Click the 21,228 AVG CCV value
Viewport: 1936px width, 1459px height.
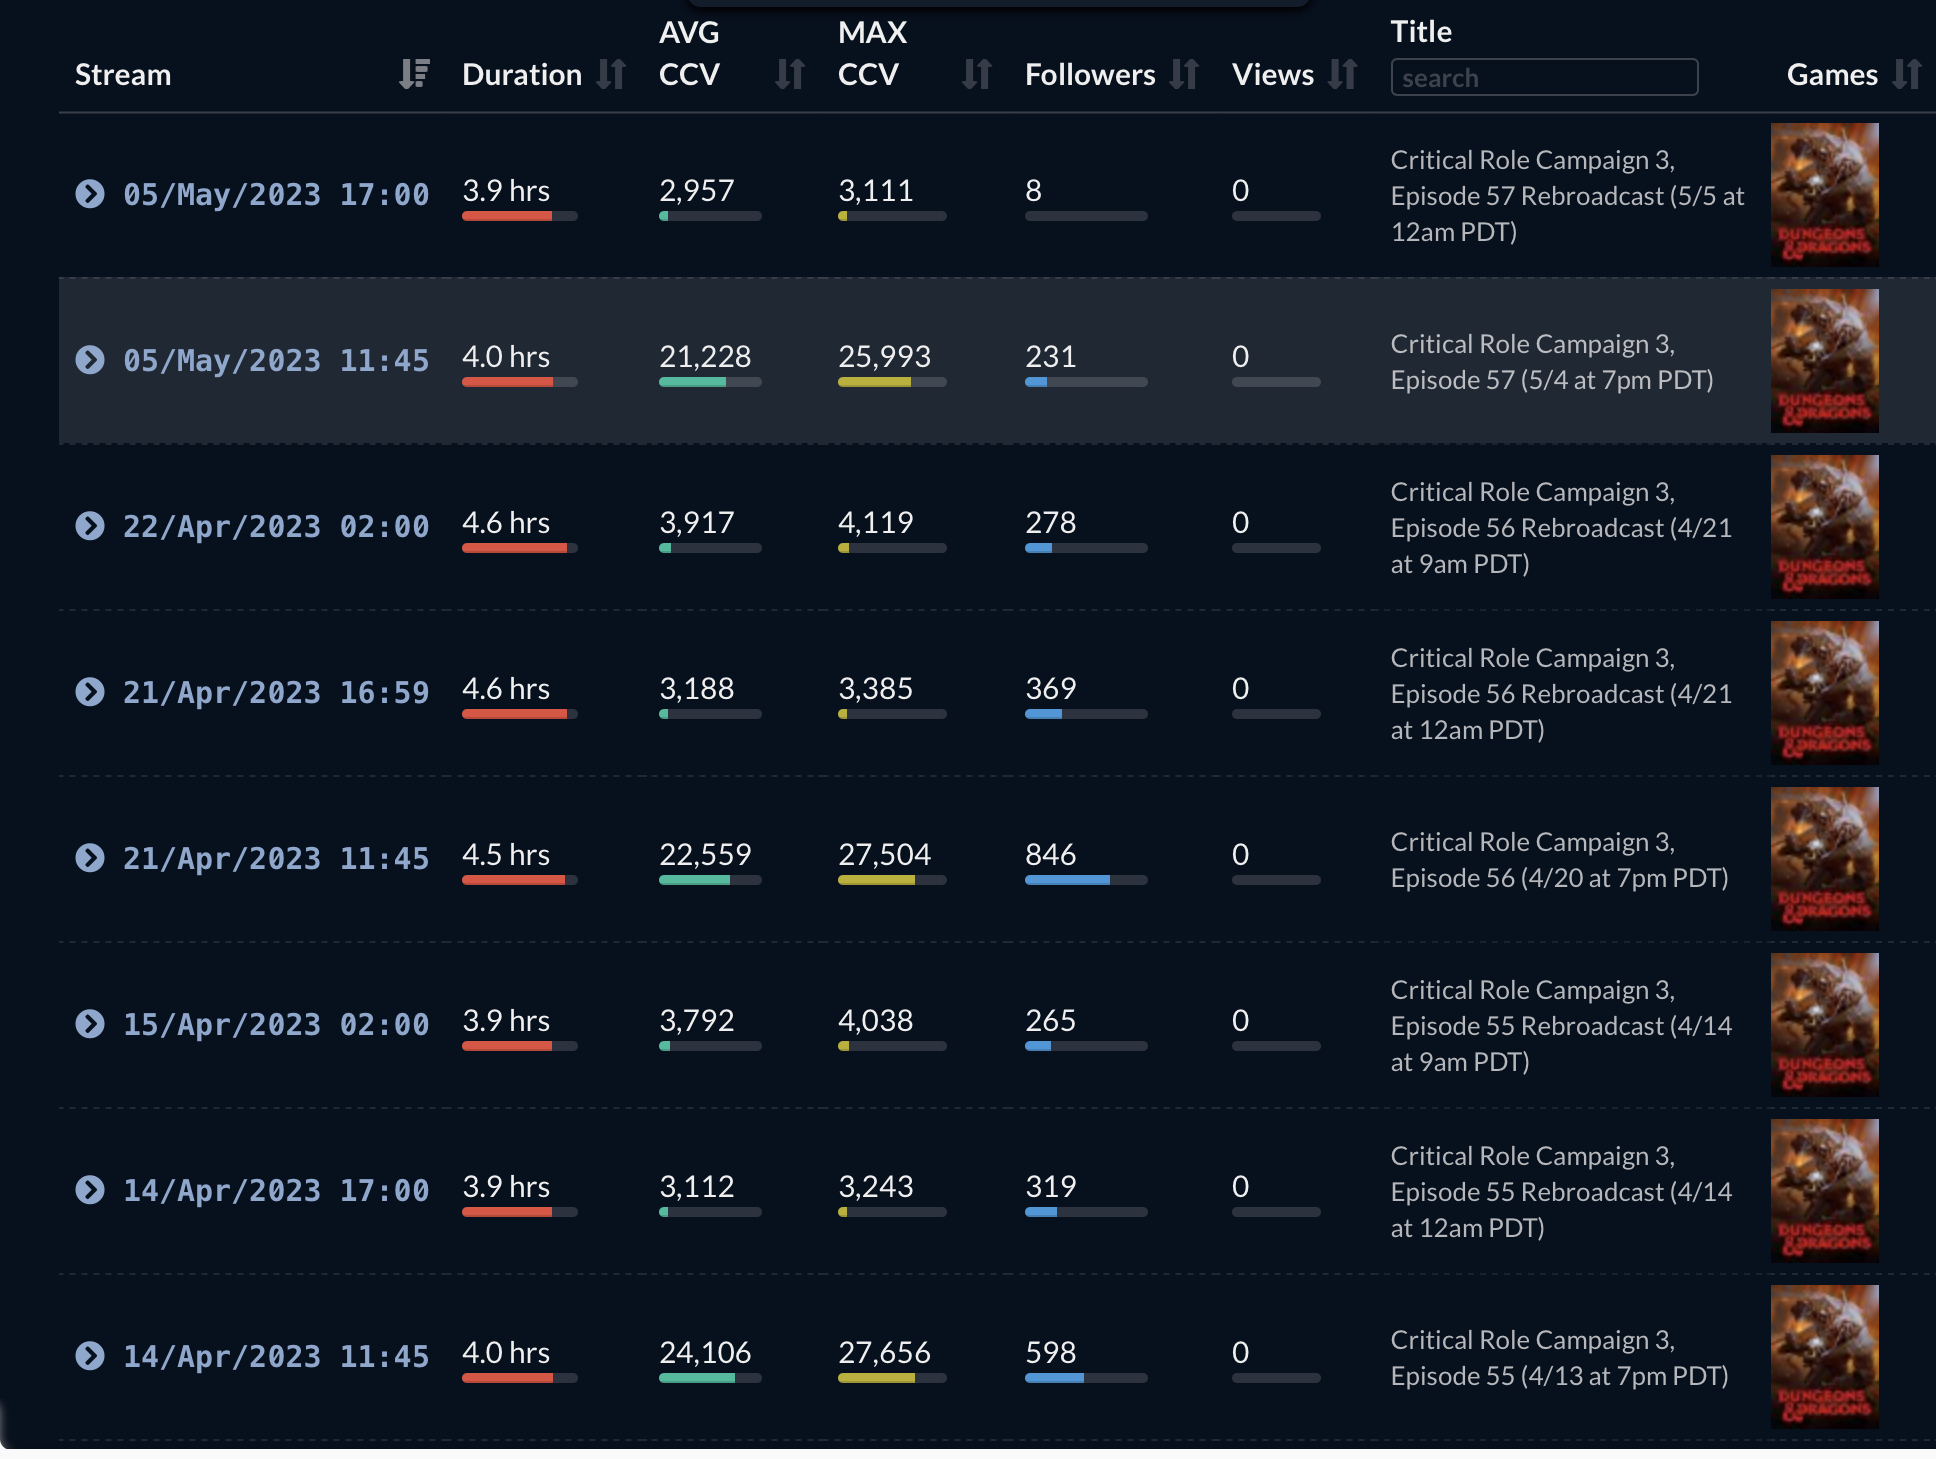pos(705,356)
